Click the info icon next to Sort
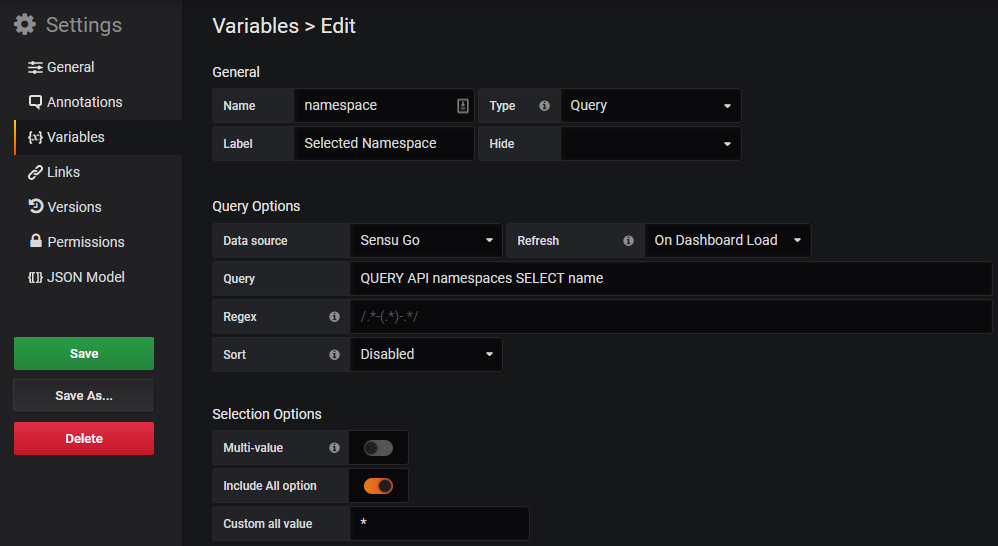998x546 pixels. point(334,354)
